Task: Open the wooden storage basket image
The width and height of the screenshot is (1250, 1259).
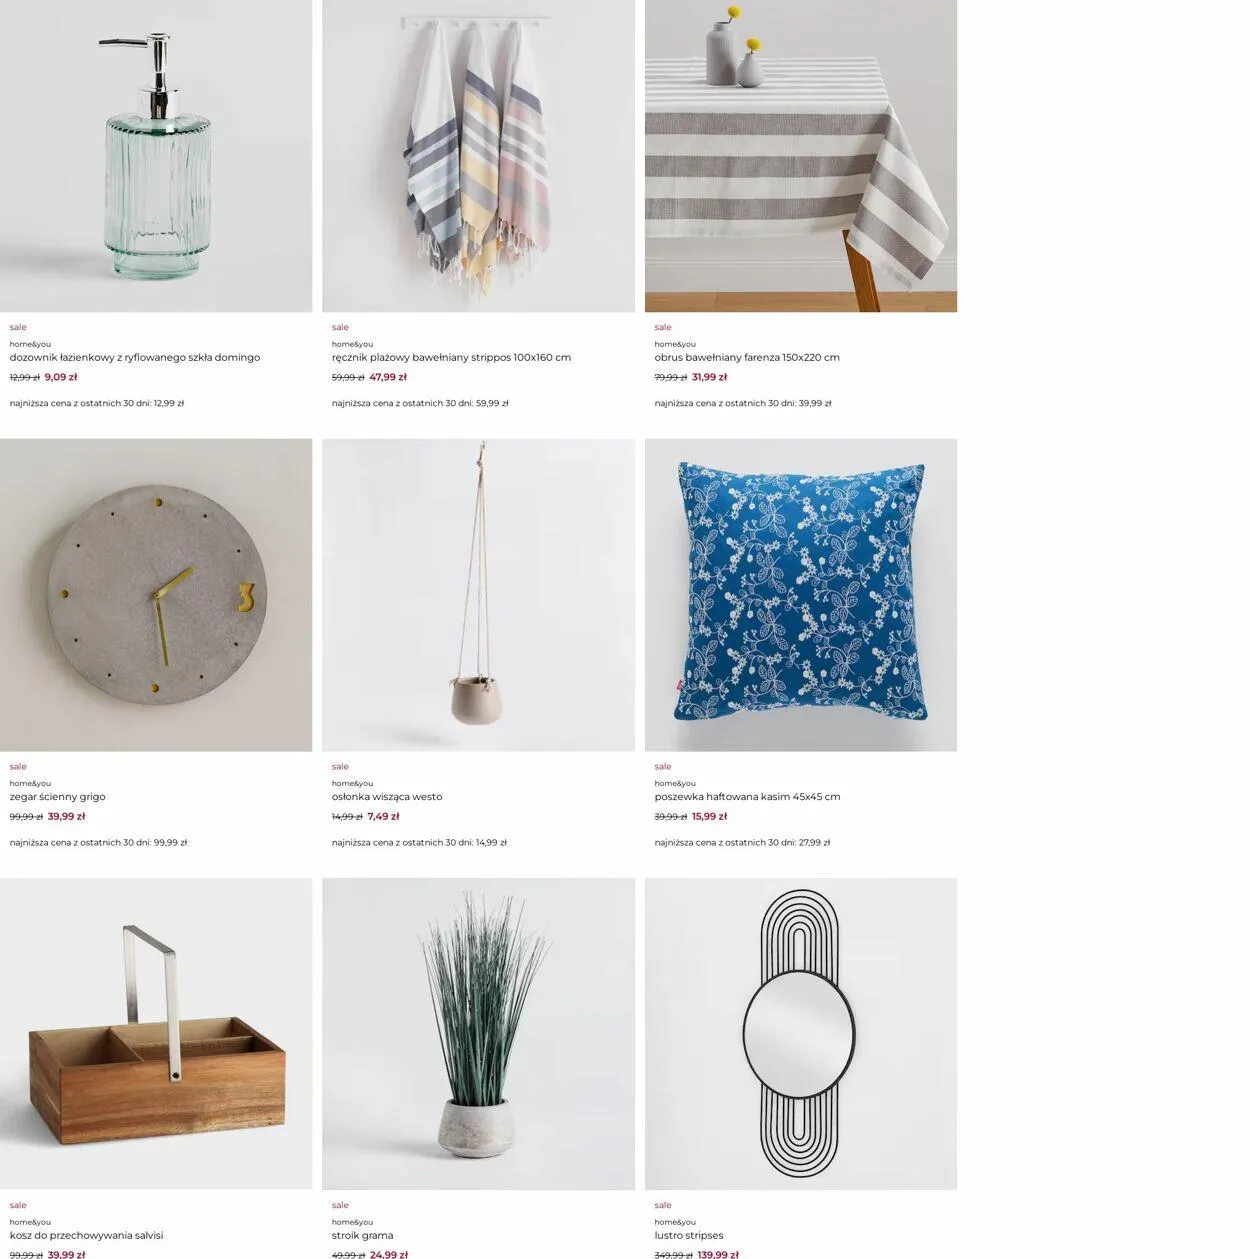Action: click(156, 1034)
